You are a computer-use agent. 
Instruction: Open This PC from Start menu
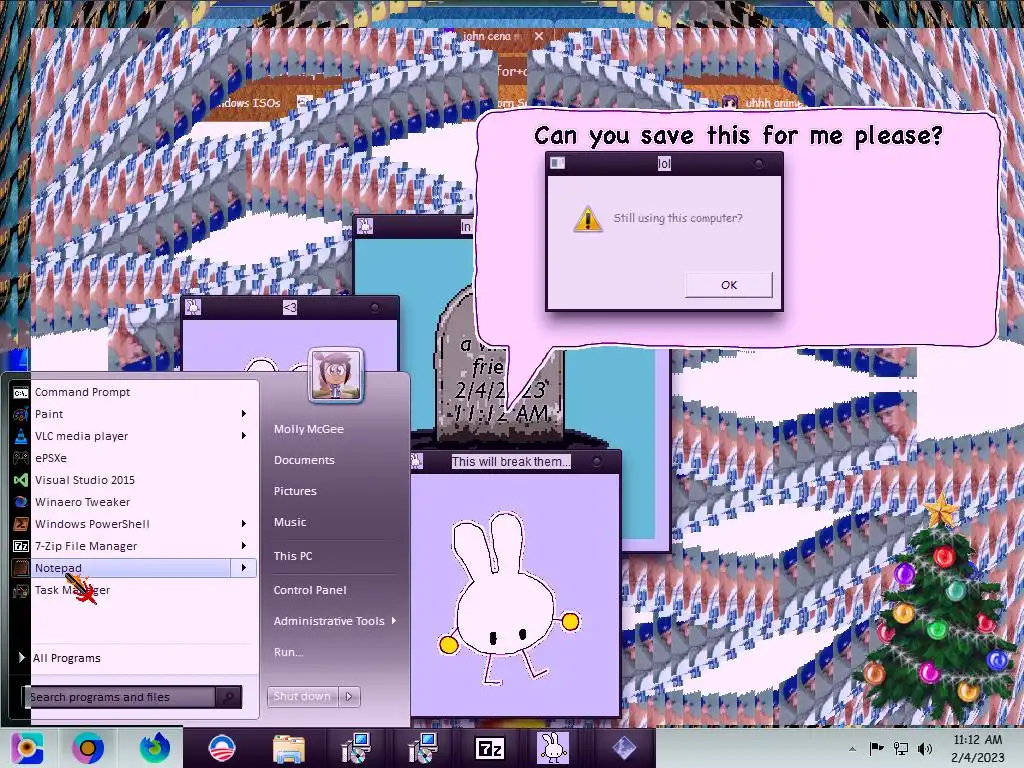tap(293, 556)
